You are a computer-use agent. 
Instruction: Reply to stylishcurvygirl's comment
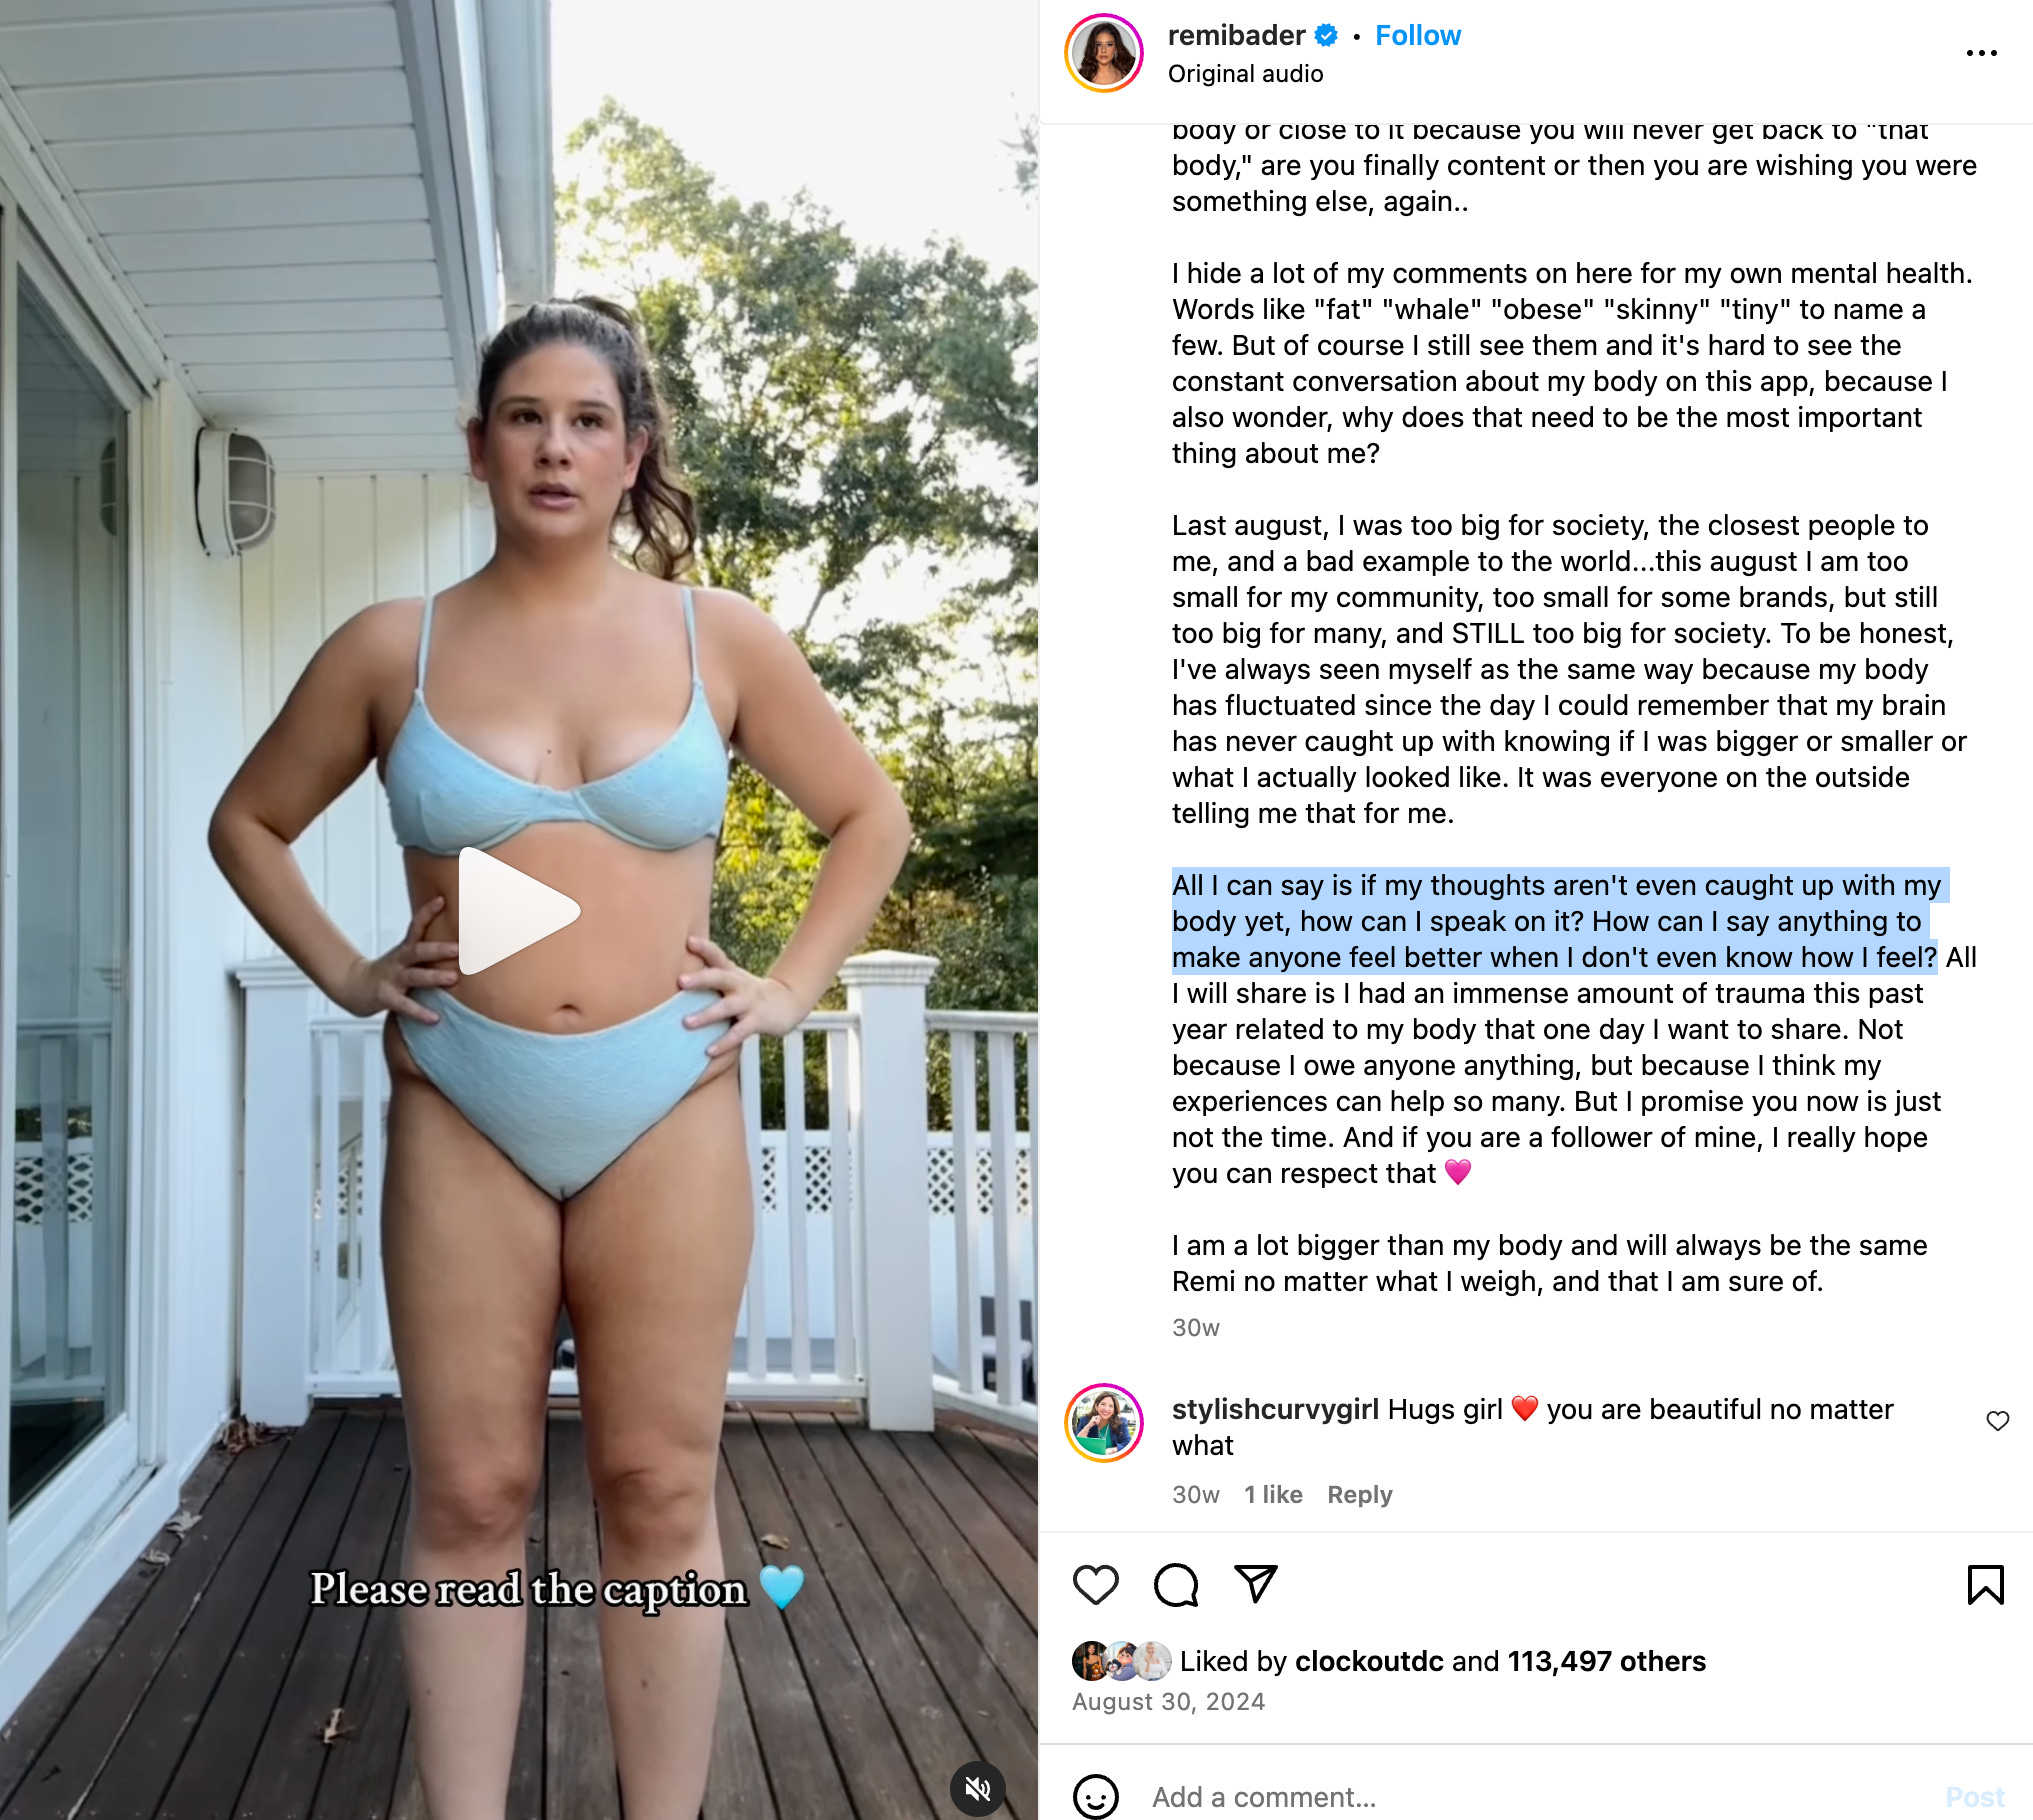(x=1359, y=1494)
